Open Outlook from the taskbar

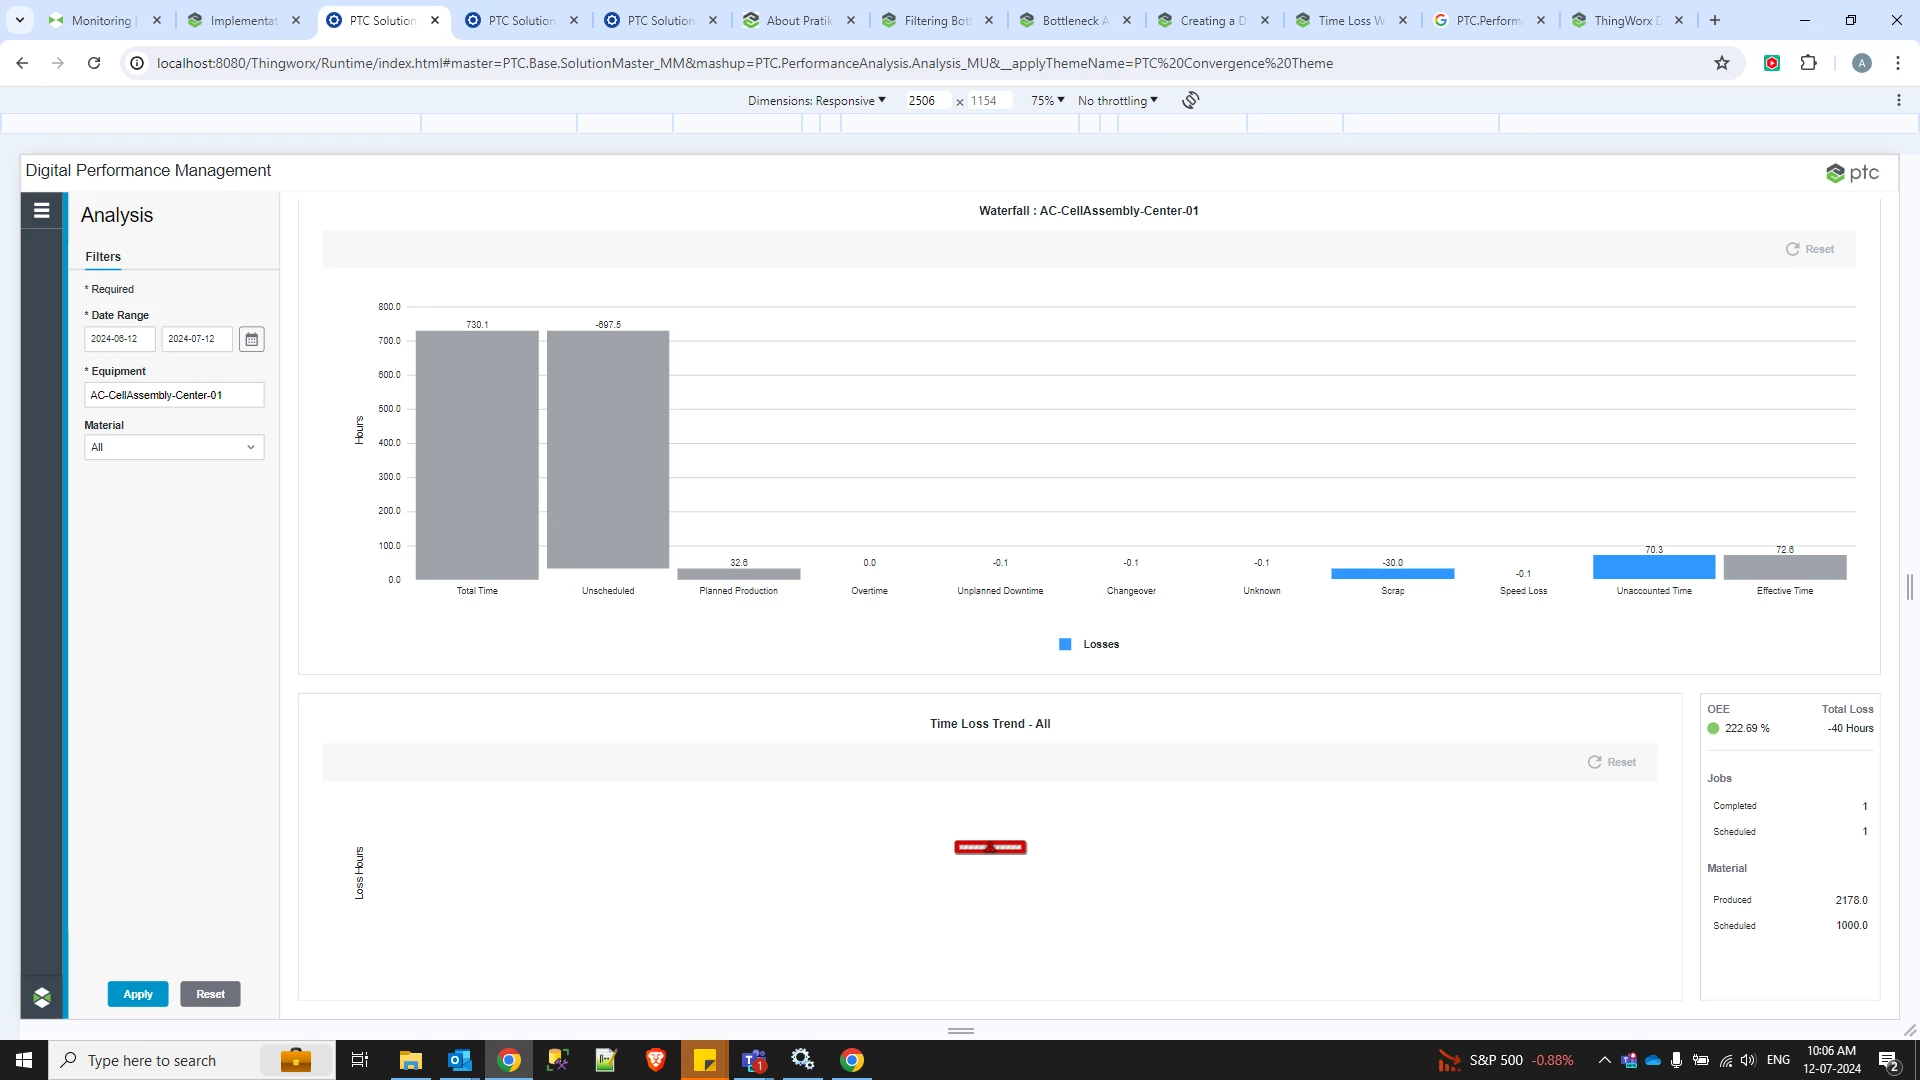point(459,1060)
